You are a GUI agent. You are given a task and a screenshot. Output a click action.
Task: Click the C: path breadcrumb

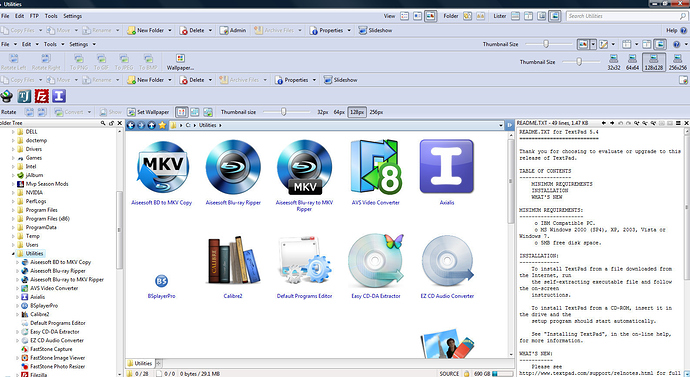(x=188, y=125)
